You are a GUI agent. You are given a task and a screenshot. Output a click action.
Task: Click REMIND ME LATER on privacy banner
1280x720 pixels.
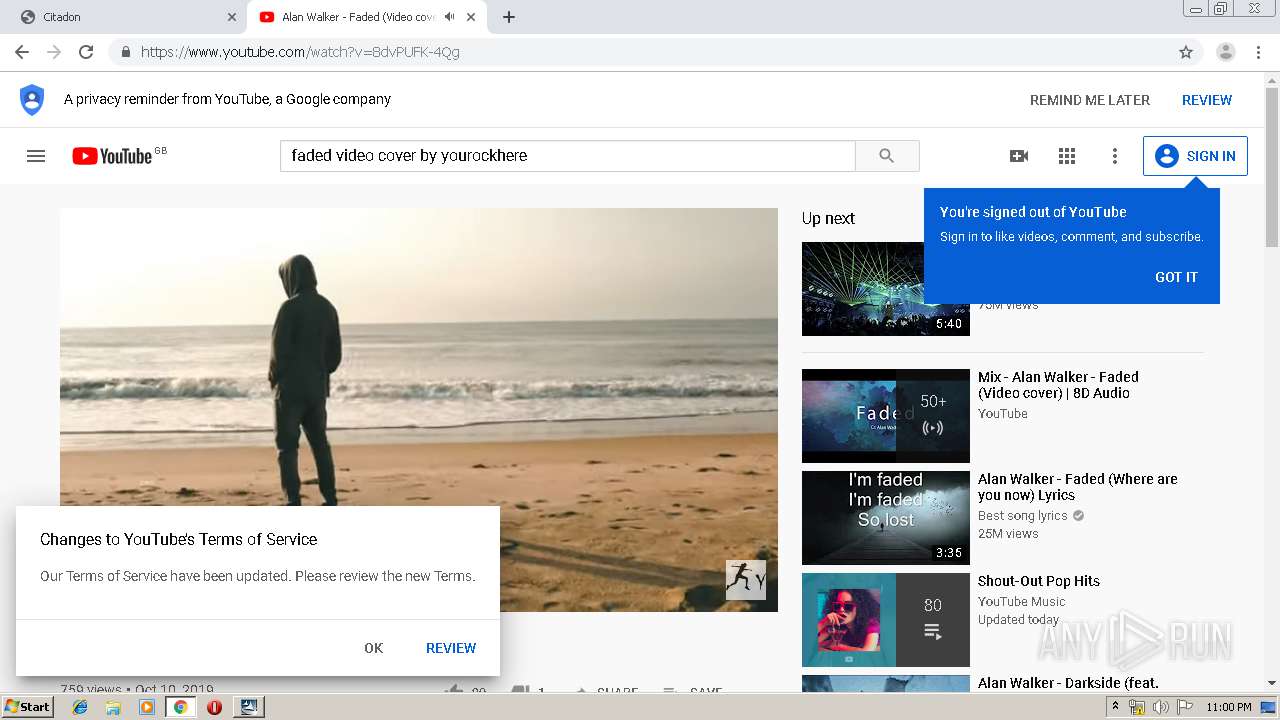pyautogui.click(x=1090, y=100)
